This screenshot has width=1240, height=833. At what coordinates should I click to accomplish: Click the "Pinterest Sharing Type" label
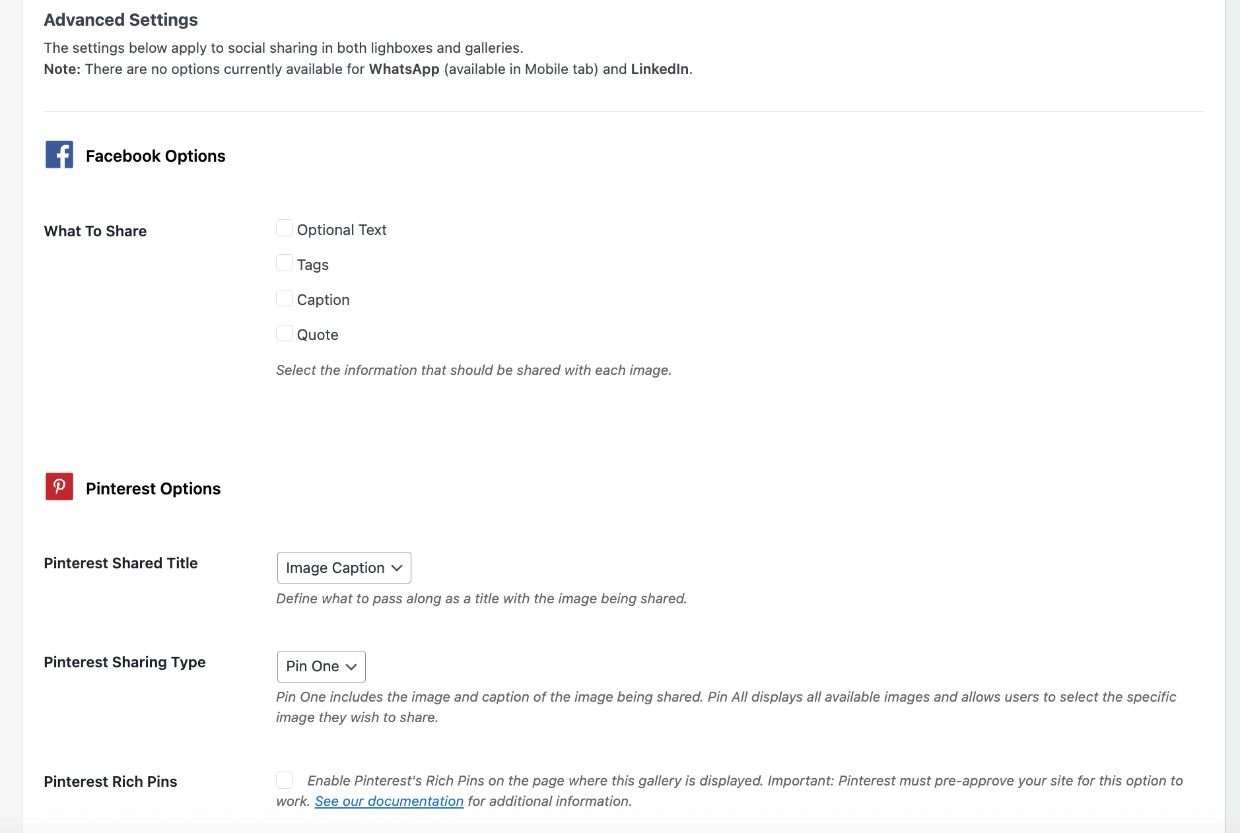[x=125, y=662]
